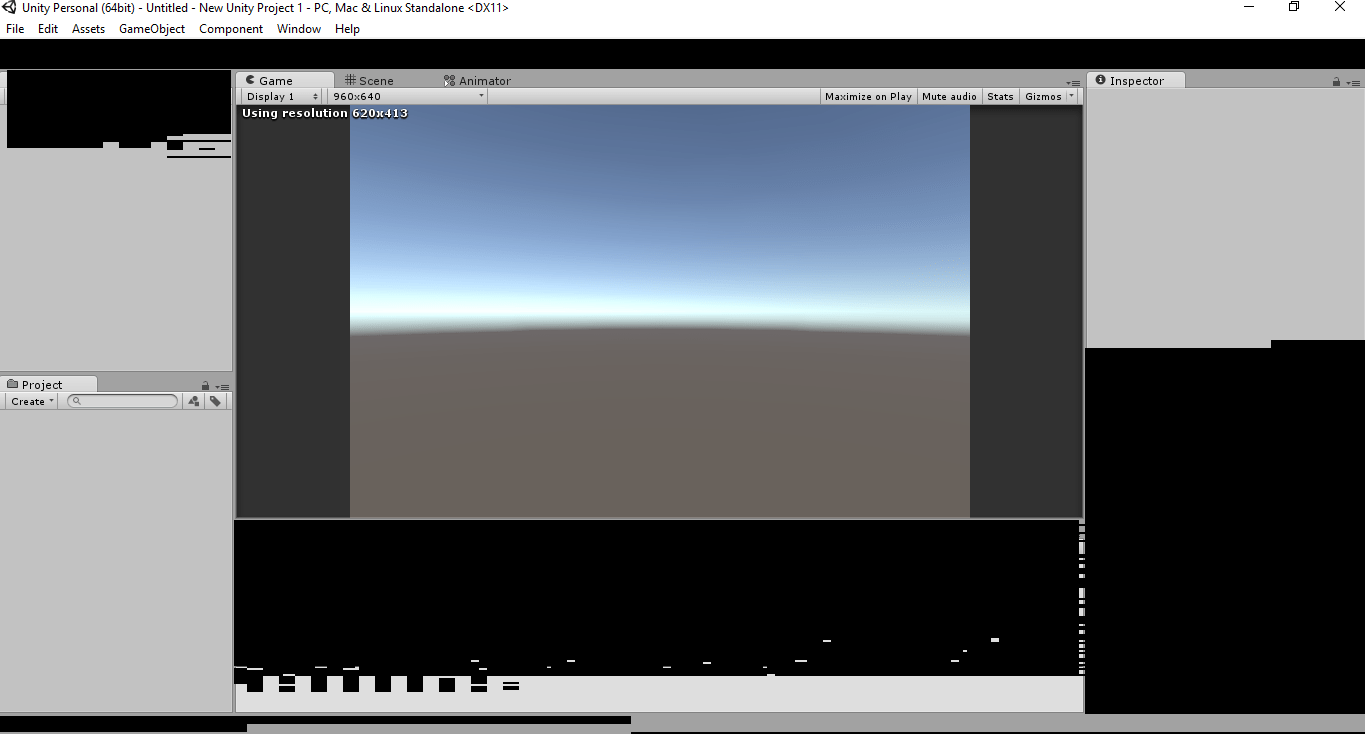This screenshot has width=1365, height=734.
Task: Open the Gizmos options
Action: click(1045, 96)
